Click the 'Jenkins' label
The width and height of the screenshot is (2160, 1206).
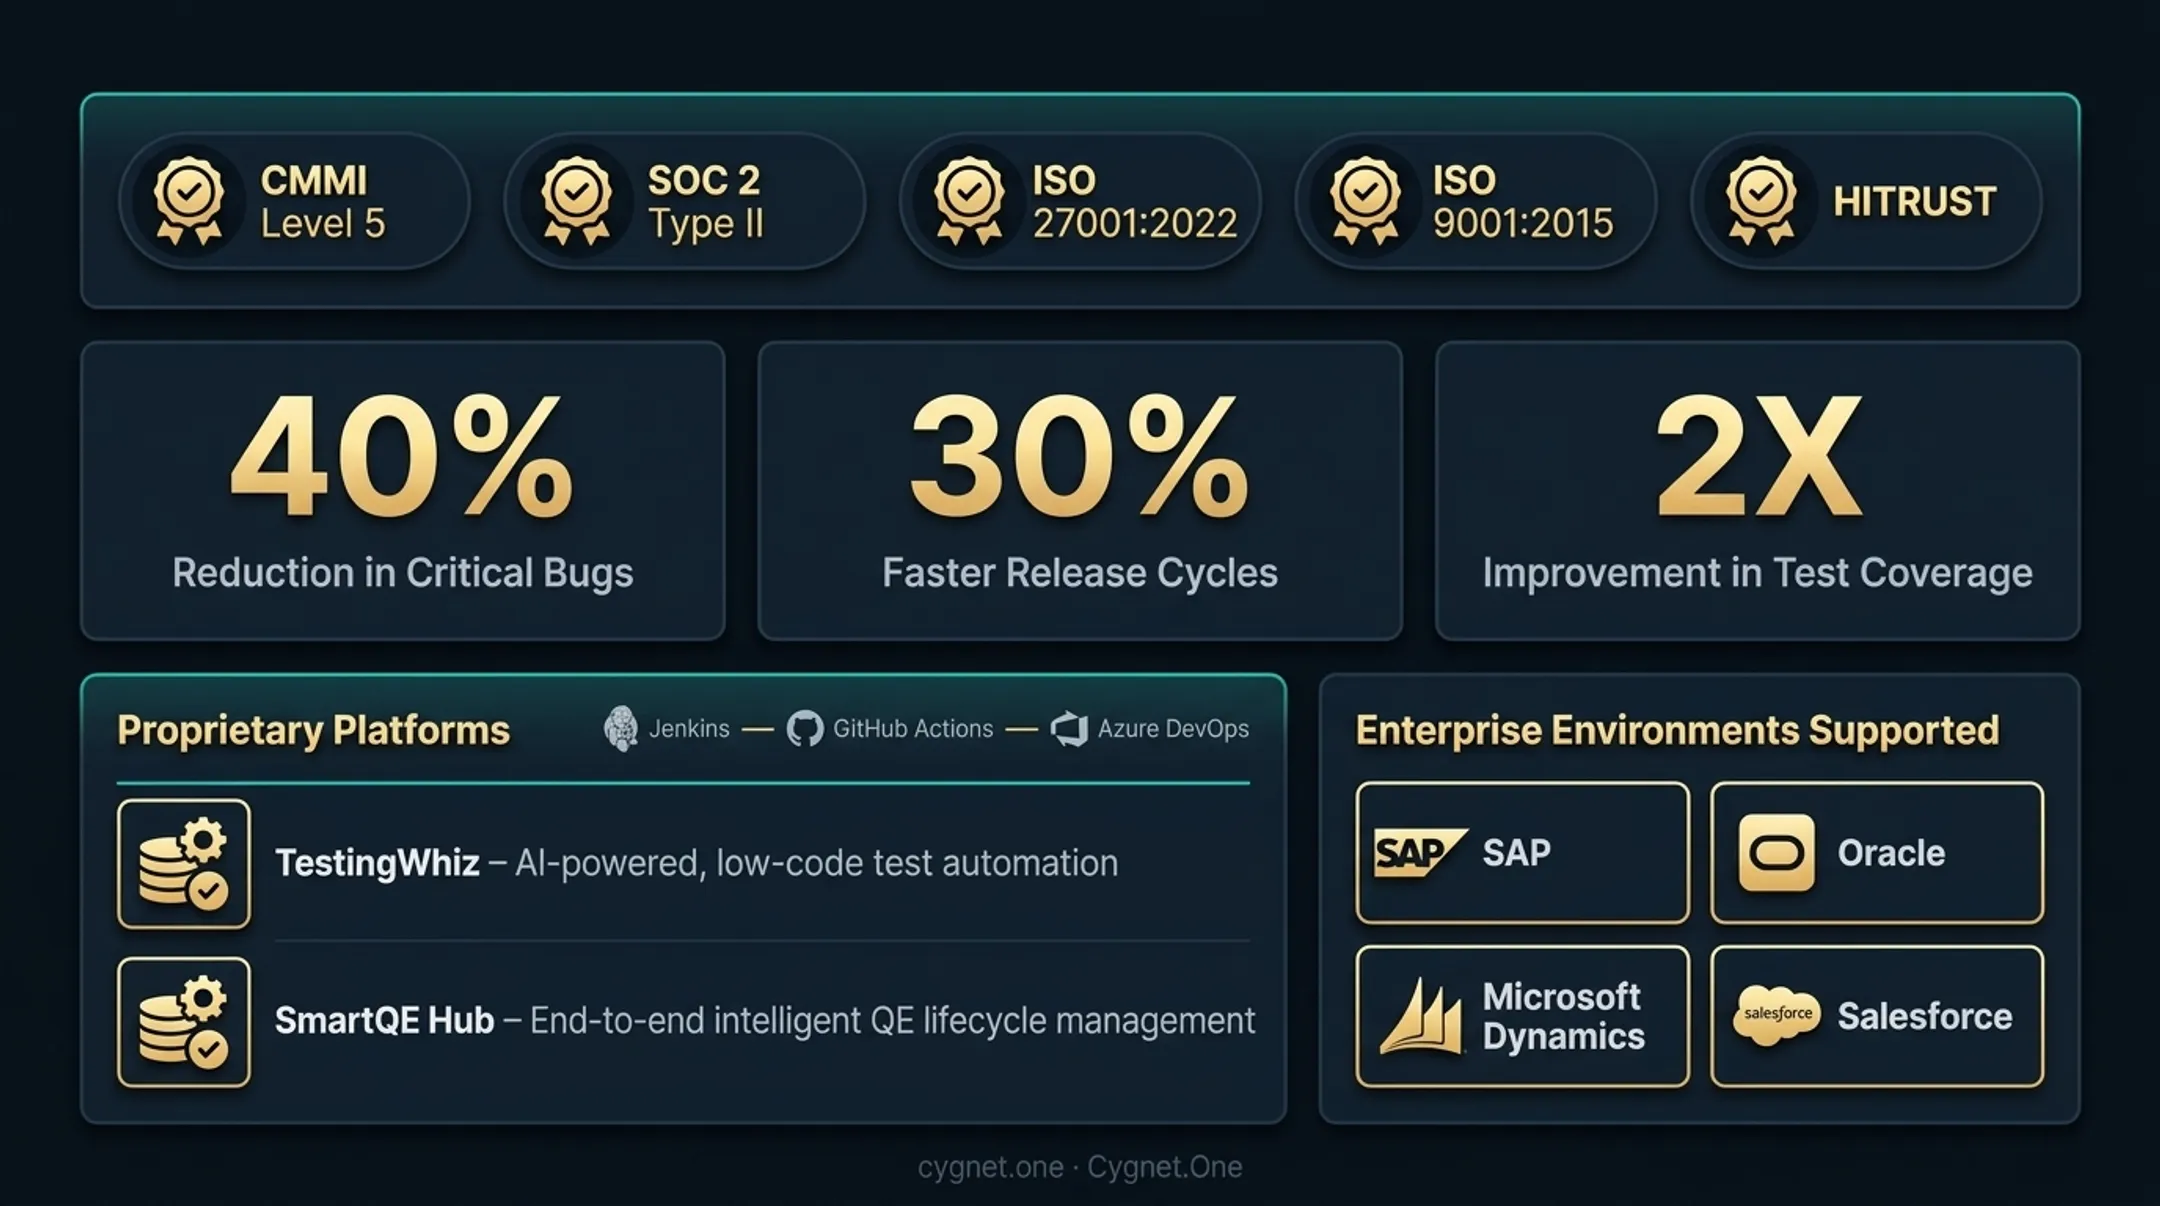[x=689, y=729]
